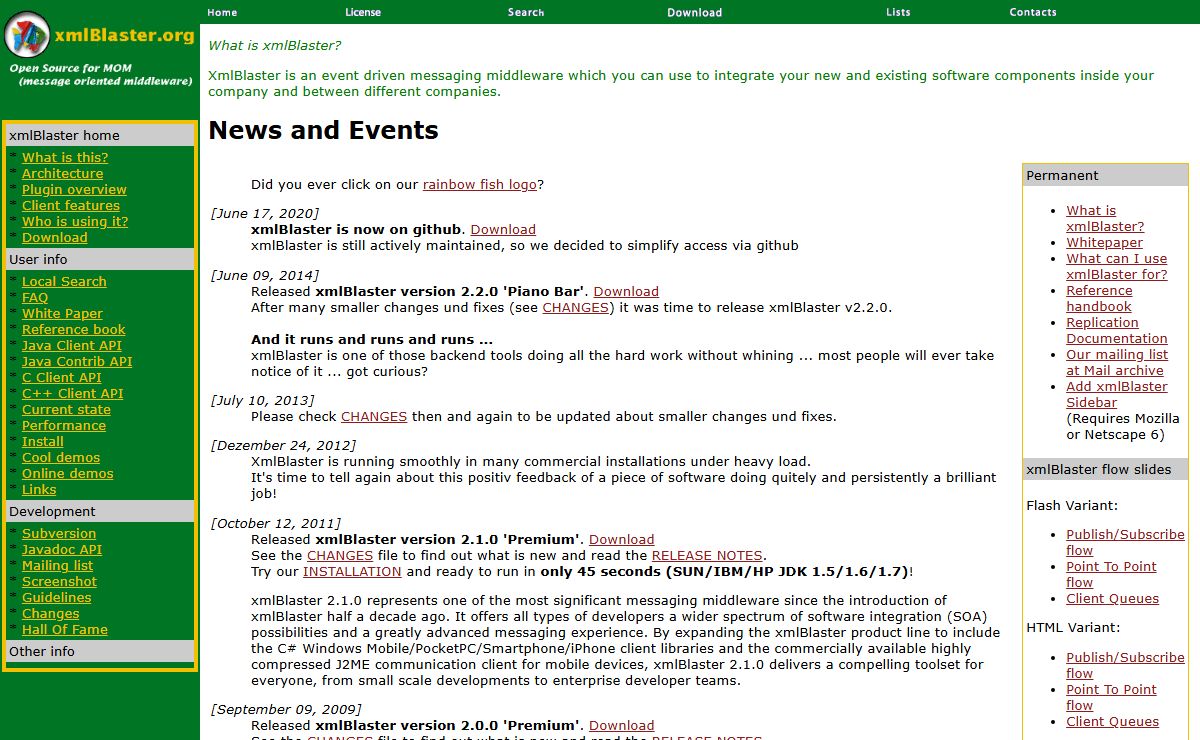Open Local Search in User info

click(64, 281)
